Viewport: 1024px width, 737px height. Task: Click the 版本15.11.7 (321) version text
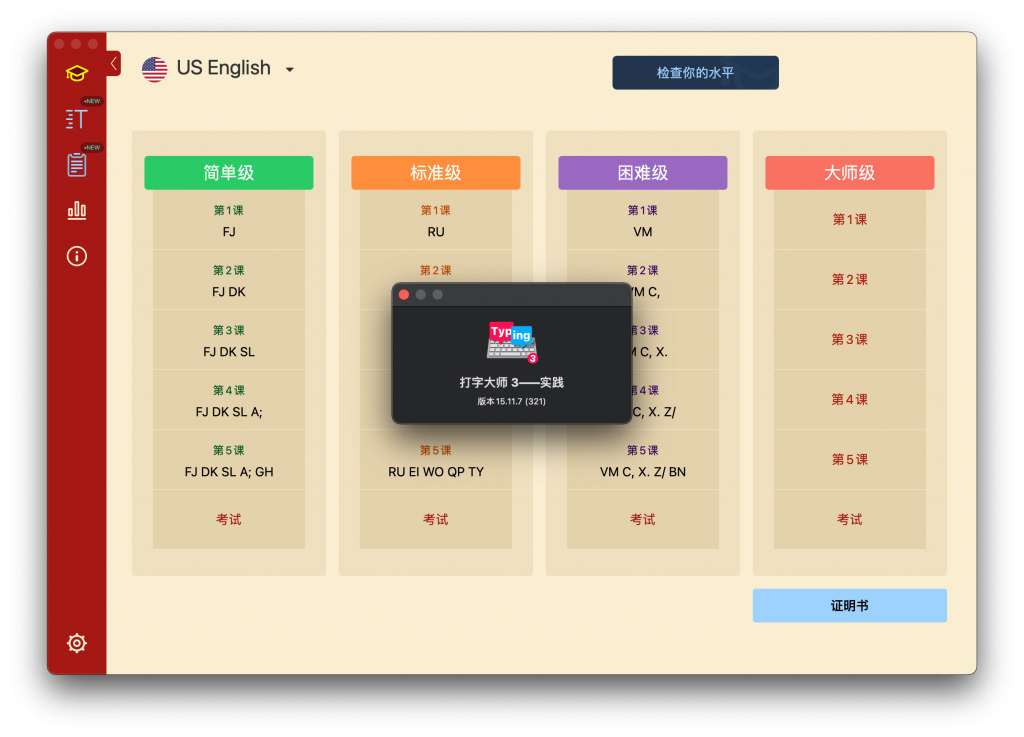click(511, 401)
